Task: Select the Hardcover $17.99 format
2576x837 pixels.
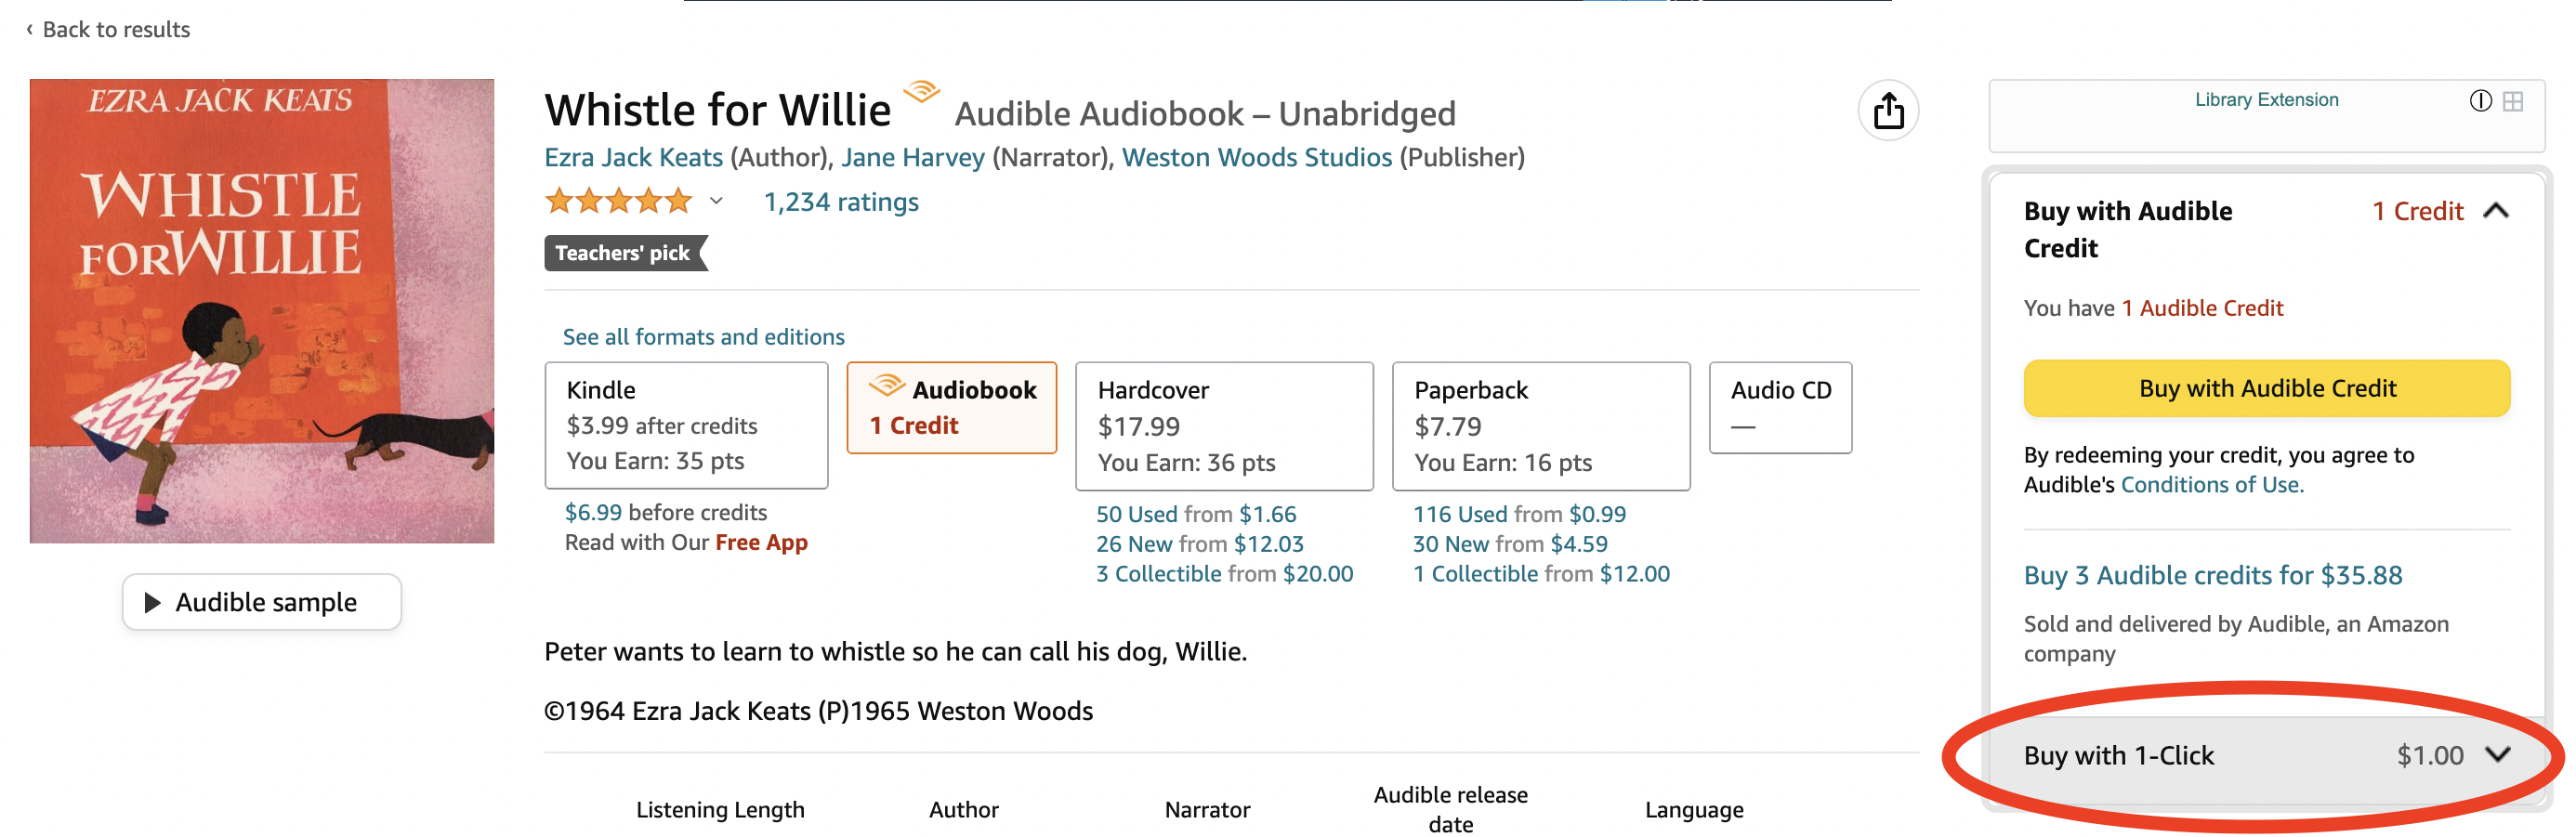Action: (1224, 426)
